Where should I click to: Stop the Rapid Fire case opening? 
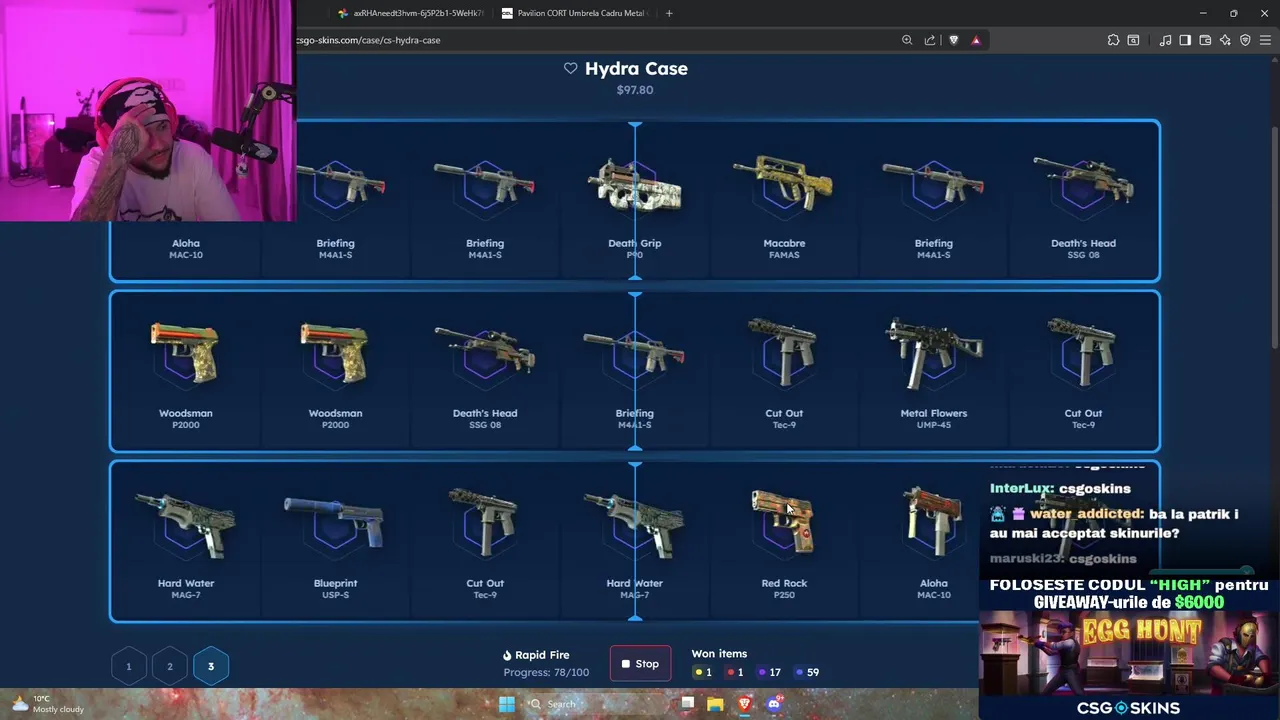coord(640,663)
